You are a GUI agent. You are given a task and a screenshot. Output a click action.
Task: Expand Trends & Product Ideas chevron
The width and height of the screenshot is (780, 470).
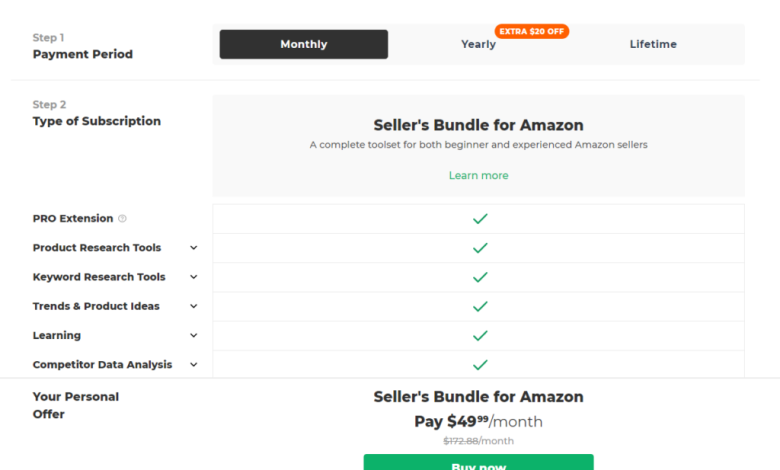coord(194,306)
